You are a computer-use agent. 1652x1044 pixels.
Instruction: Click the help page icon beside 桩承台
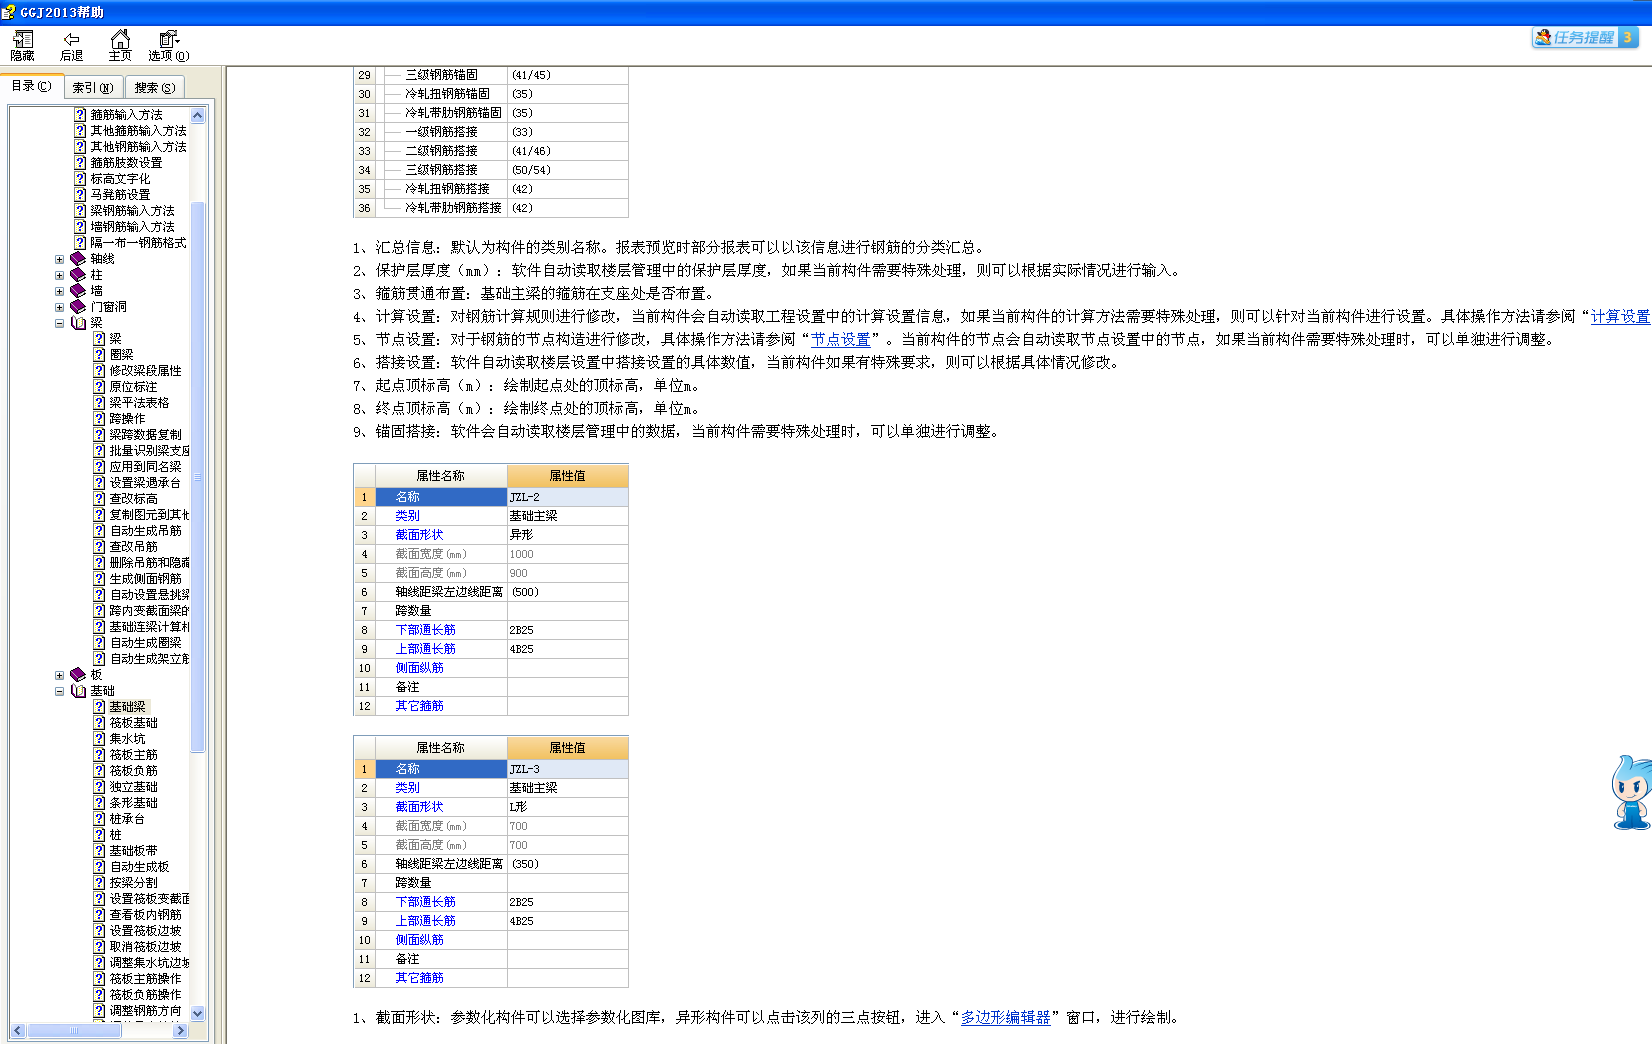[x=99, y=819]
